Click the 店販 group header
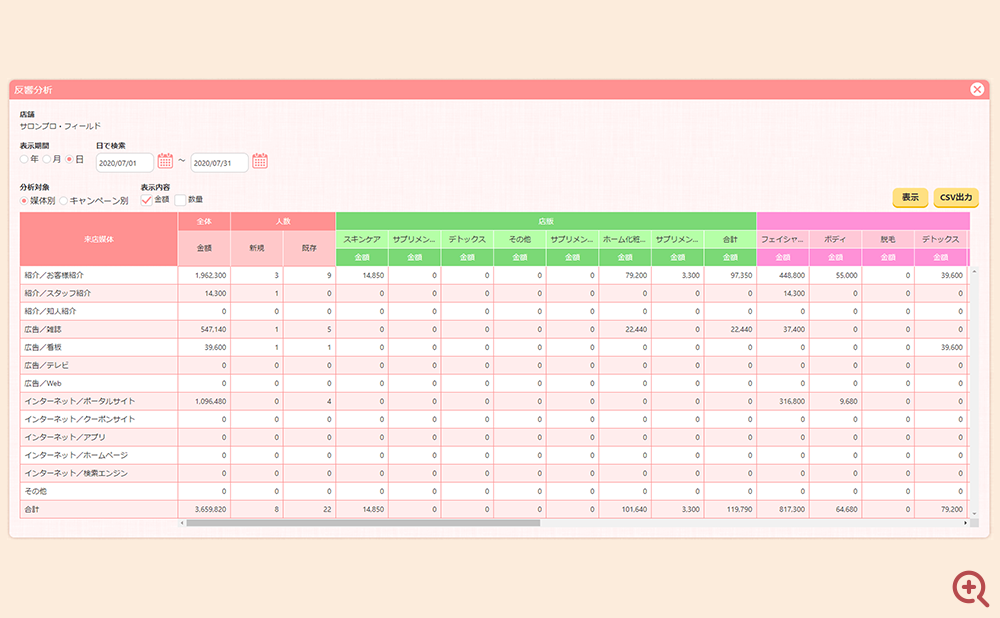 [x=546, y=221]
